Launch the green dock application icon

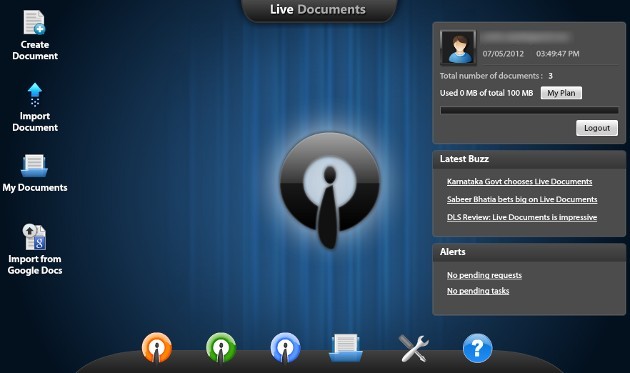(221, 348)
